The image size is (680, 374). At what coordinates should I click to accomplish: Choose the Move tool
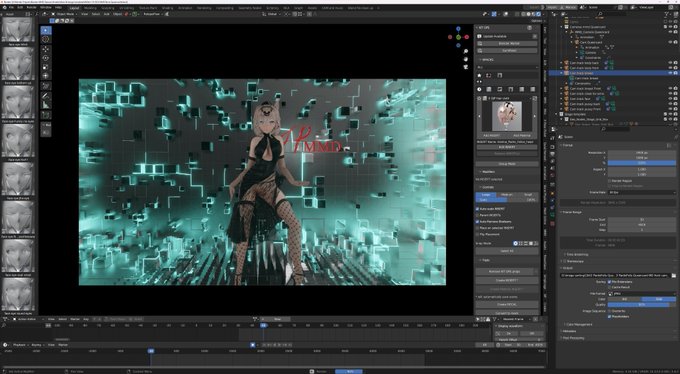coord(46,49)
